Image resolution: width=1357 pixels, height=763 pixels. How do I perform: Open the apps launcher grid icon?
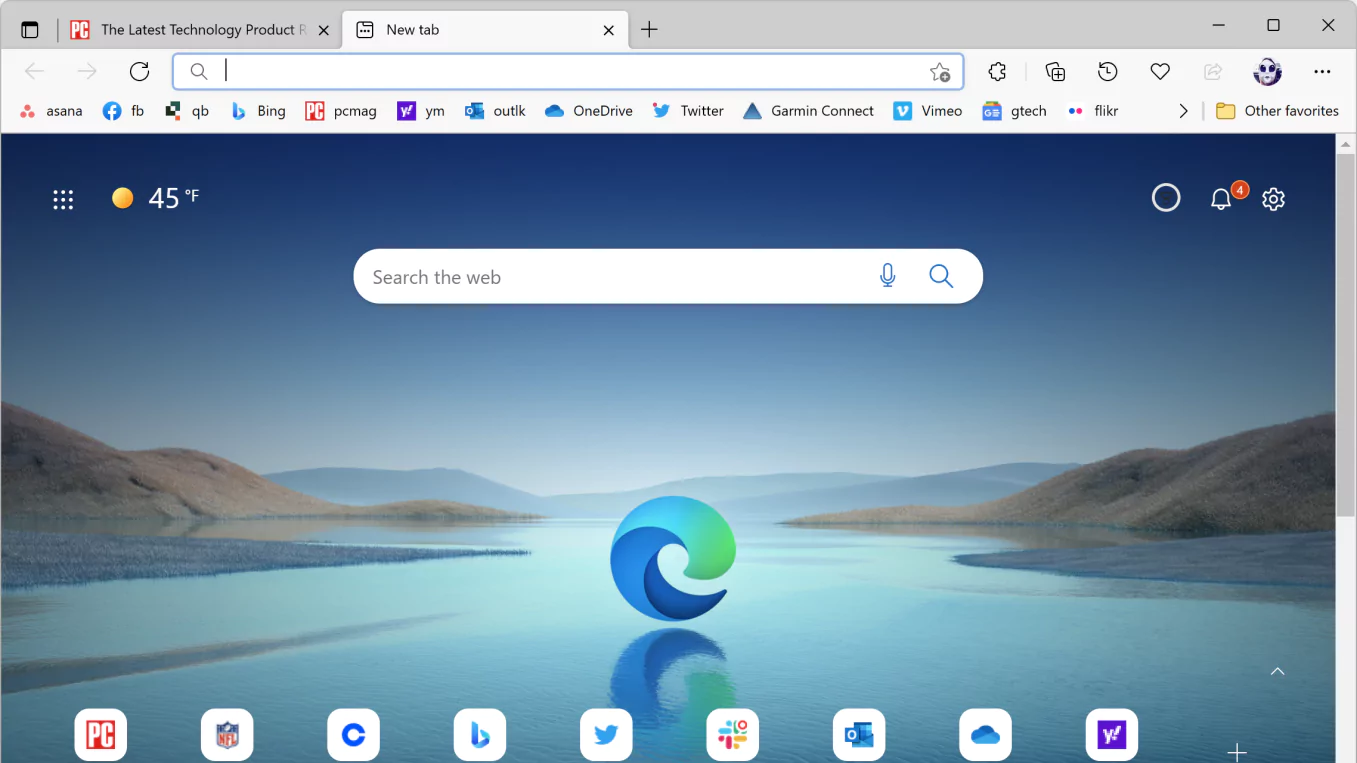click(x=63, y=199)
